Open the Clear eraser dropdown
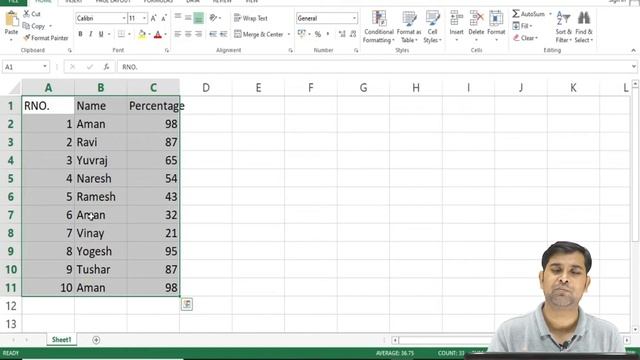Viewport: 640px width, 360px height. point(525,38)
